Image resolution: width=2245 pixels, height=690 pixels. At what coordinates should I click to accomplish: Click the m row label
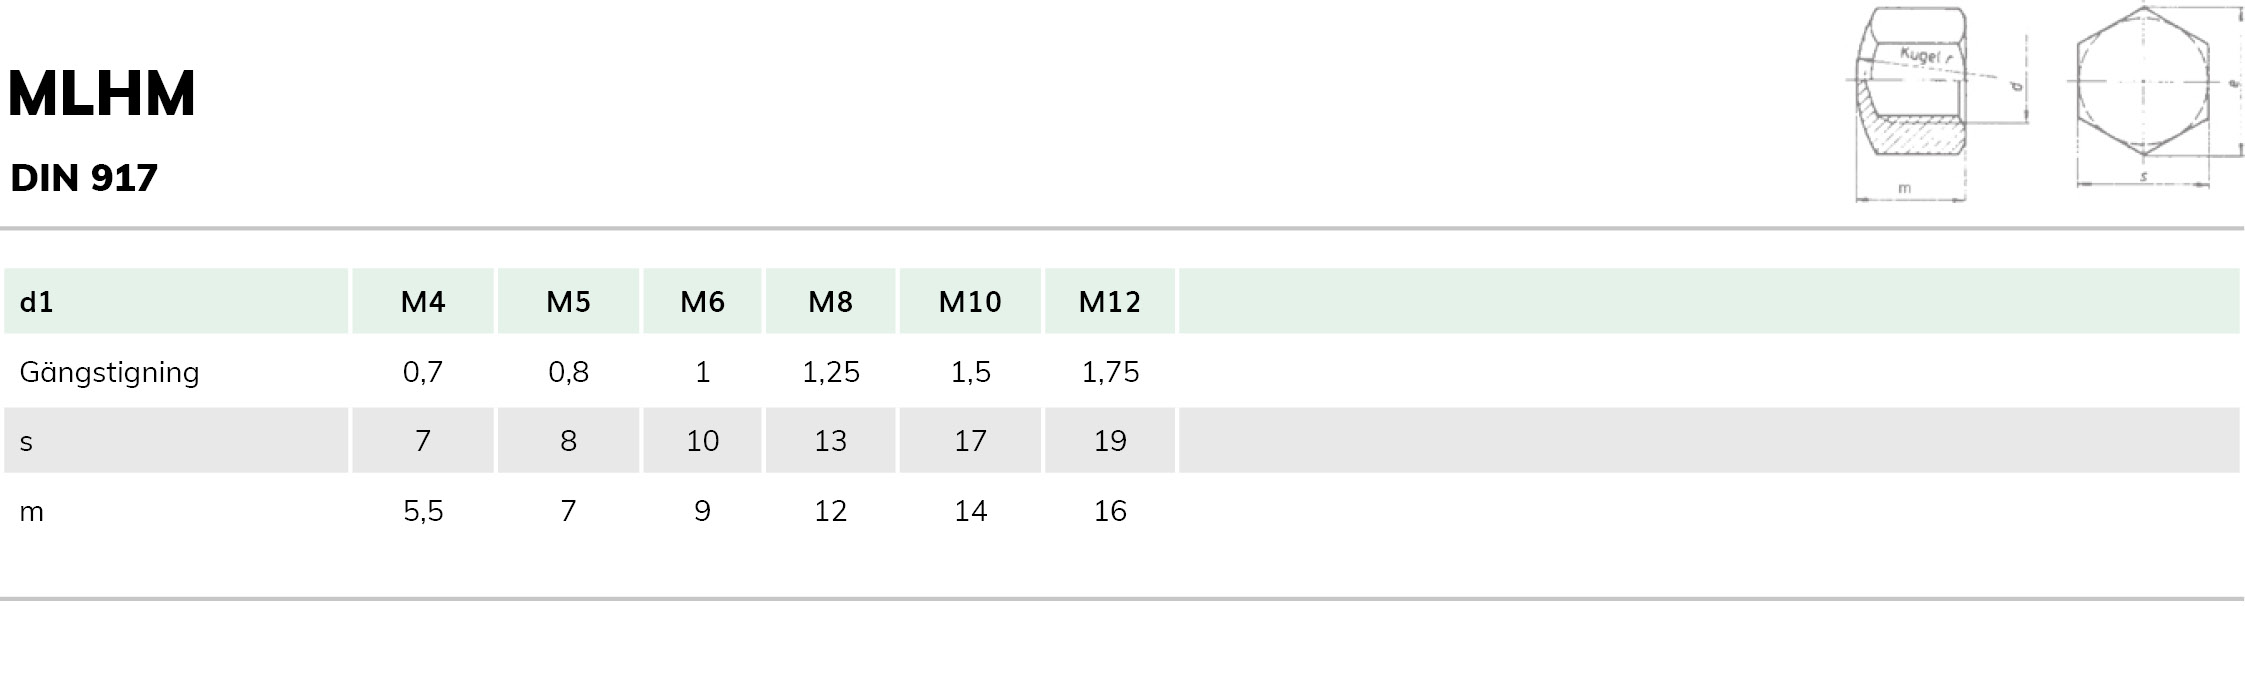31,512
